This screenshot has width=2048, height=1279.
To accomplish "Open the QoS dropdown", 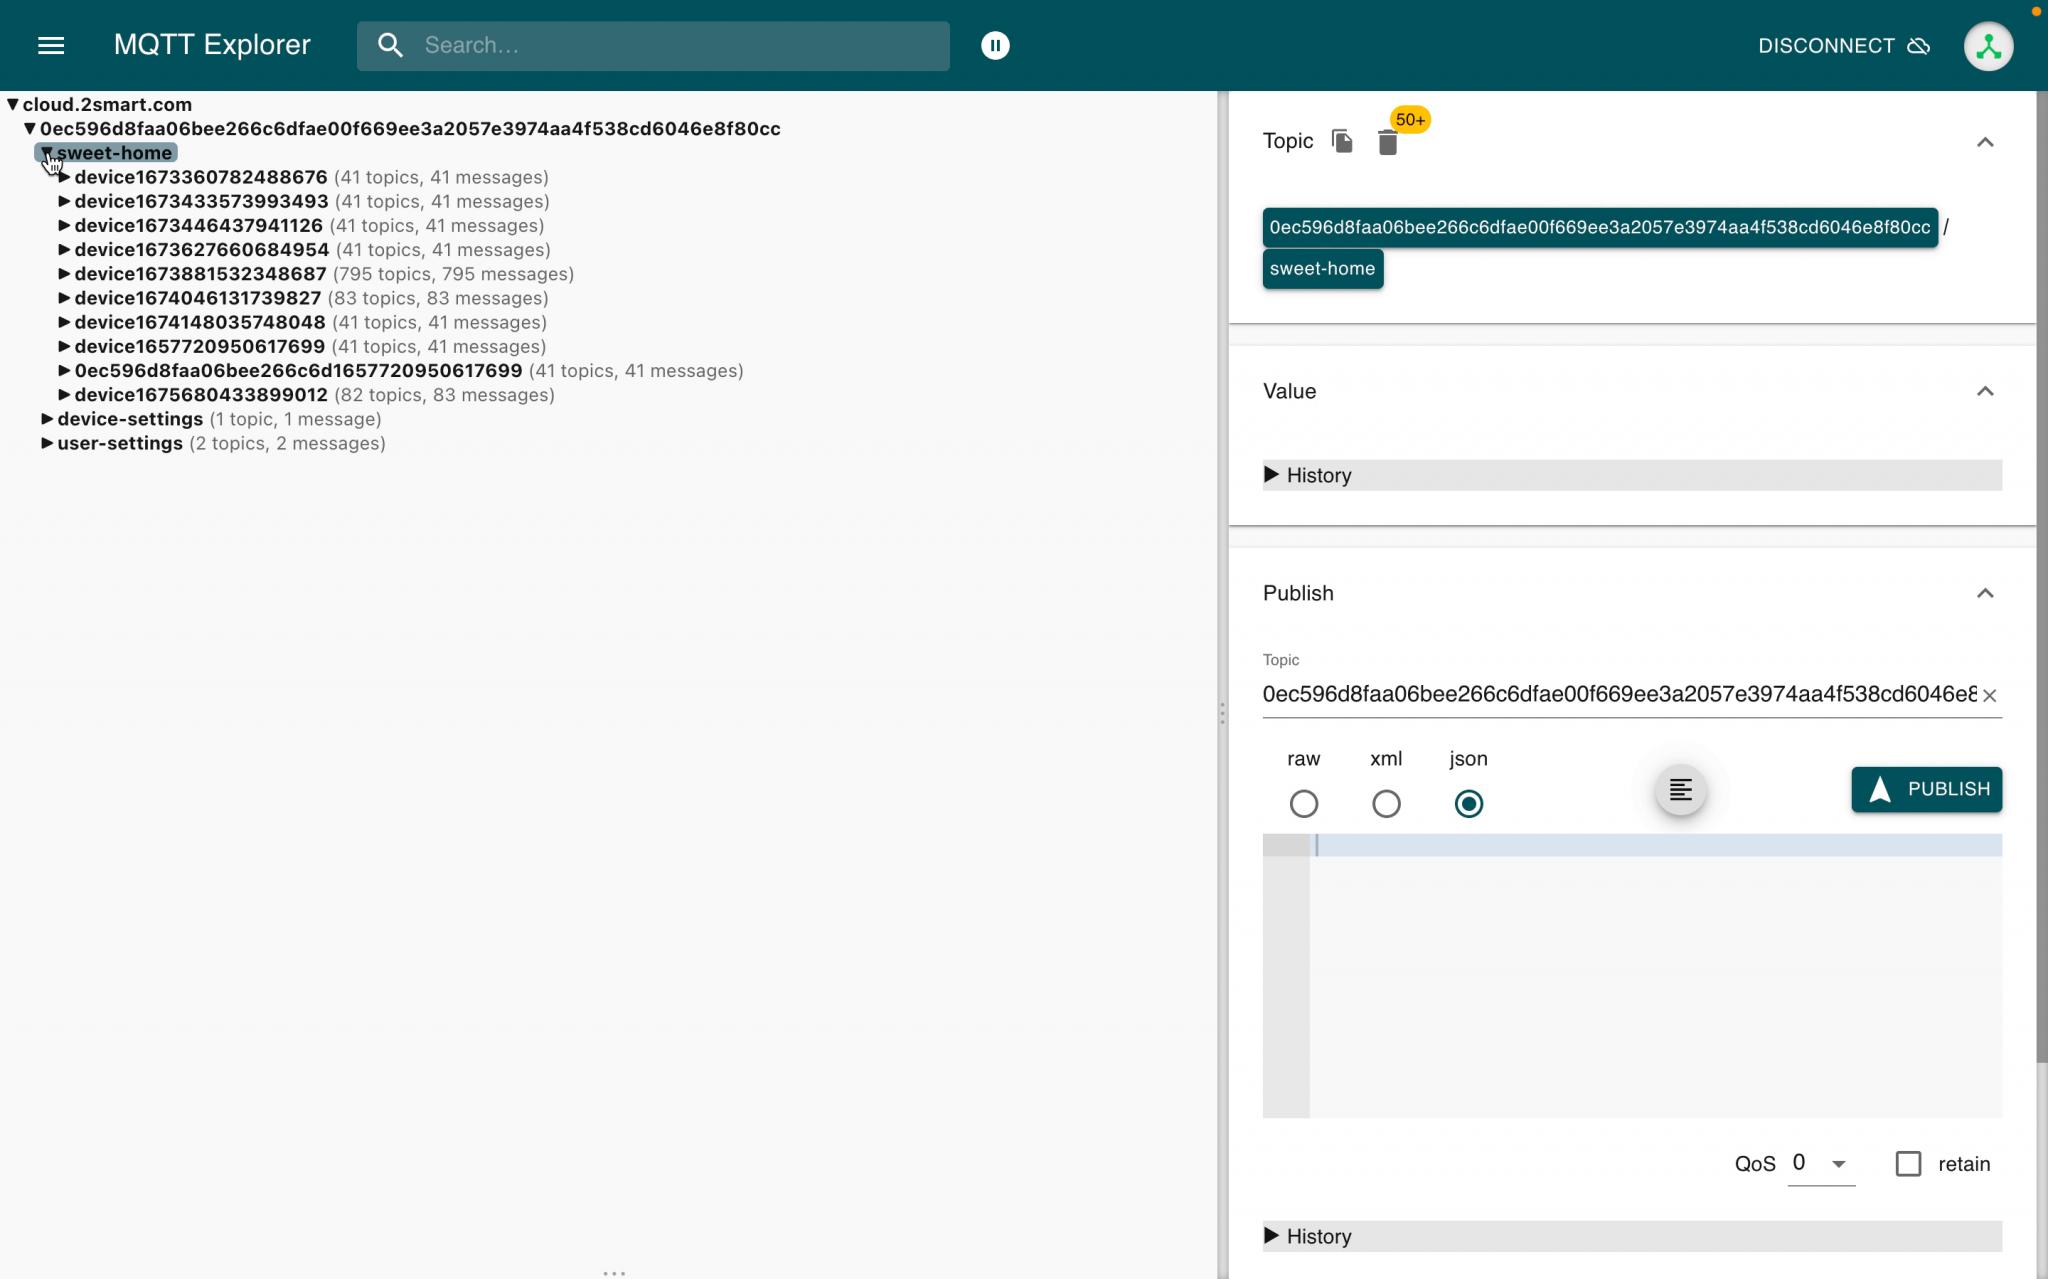I will [x=1836, y=1163].
